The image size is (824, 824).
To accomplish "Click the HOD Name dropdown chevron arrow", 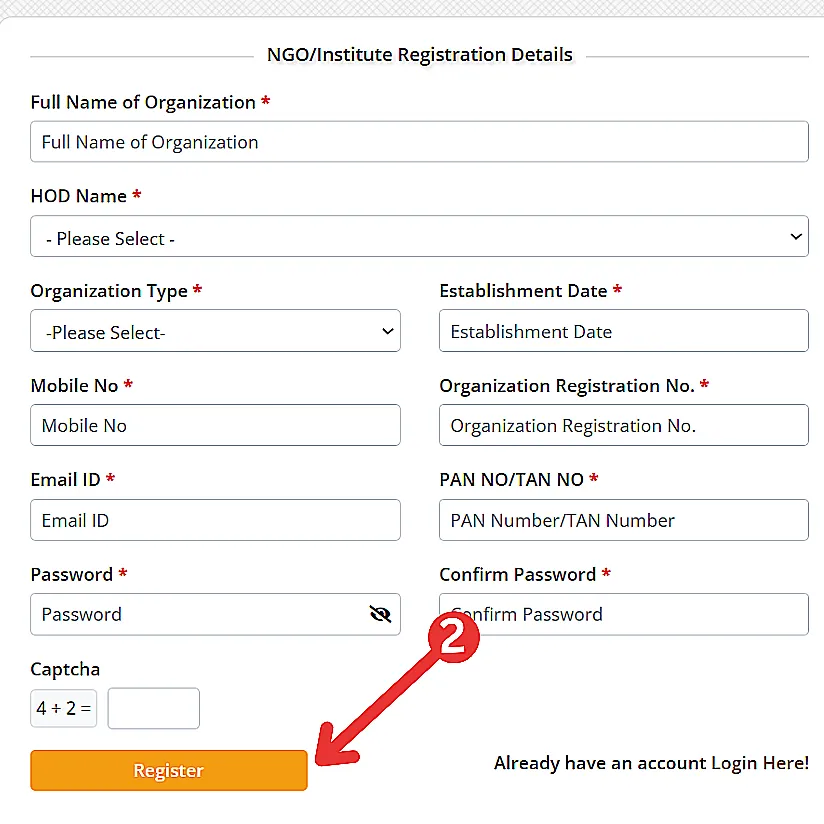I will pyautogui.click(x=795, y=237).
